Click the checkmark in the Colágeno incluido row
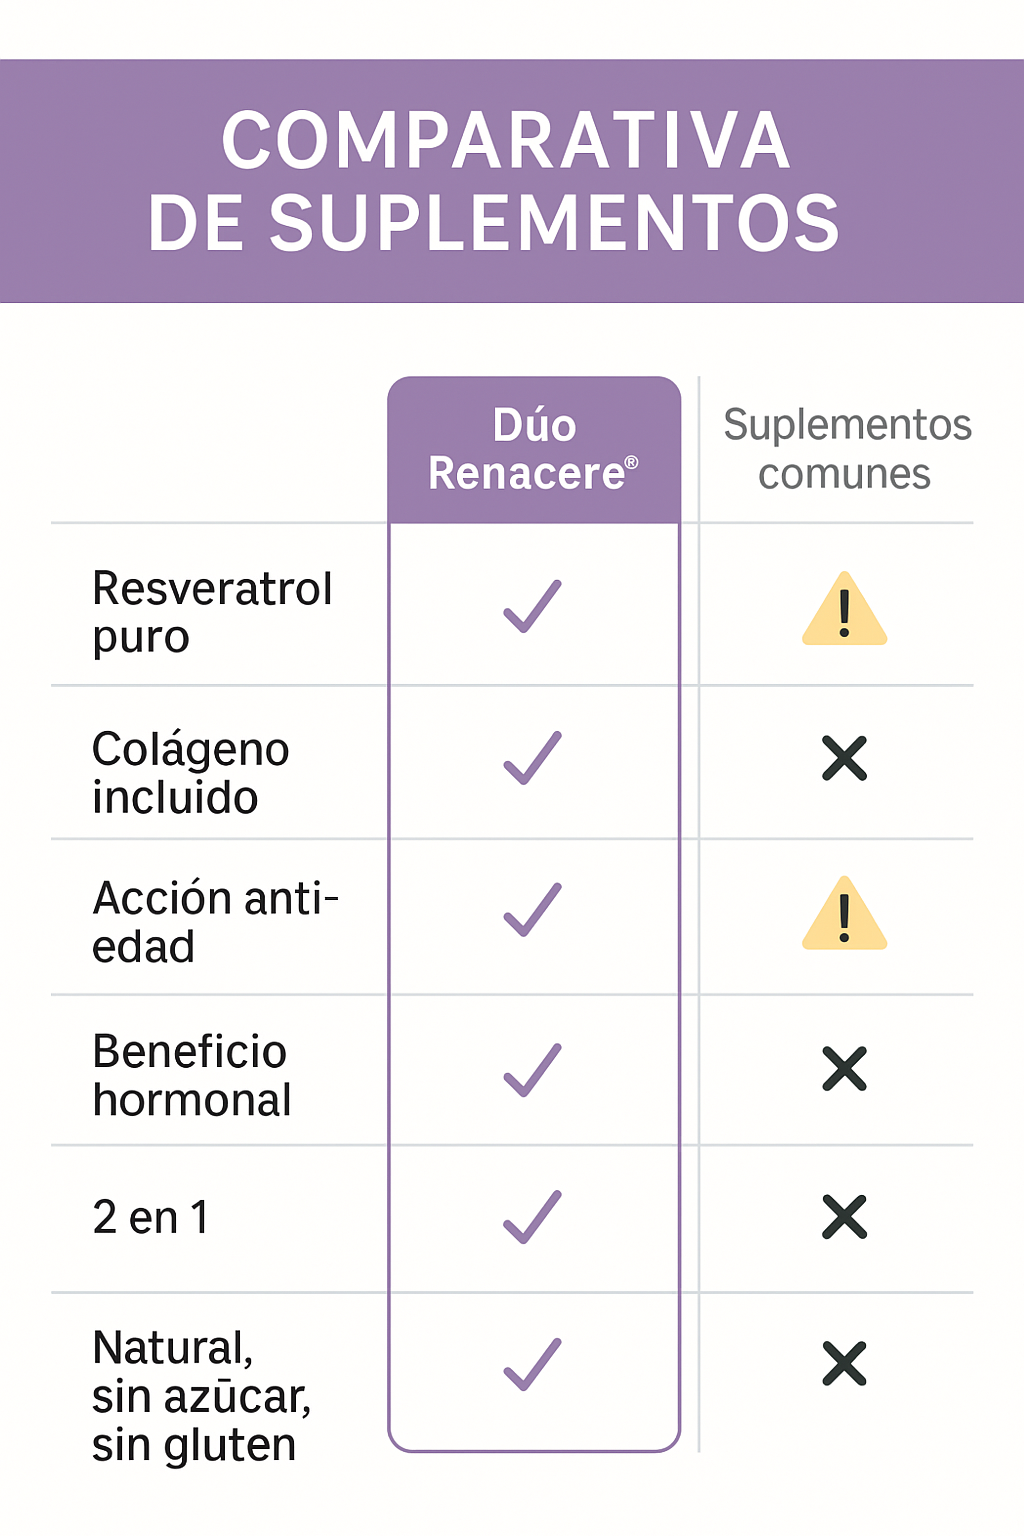This screenshot has height=1536, width=1024. tap(532, 758)
